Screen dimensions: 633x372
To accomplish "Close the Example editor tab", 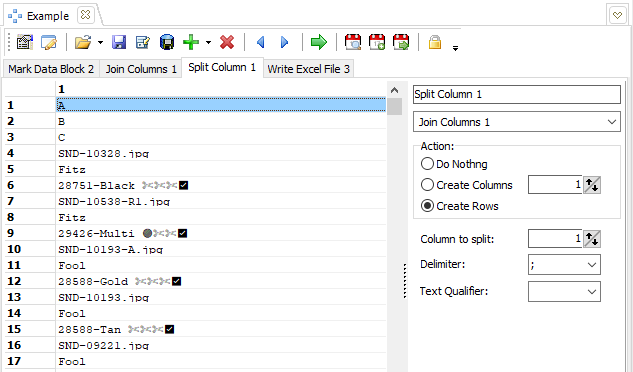I will coord(85,15).
